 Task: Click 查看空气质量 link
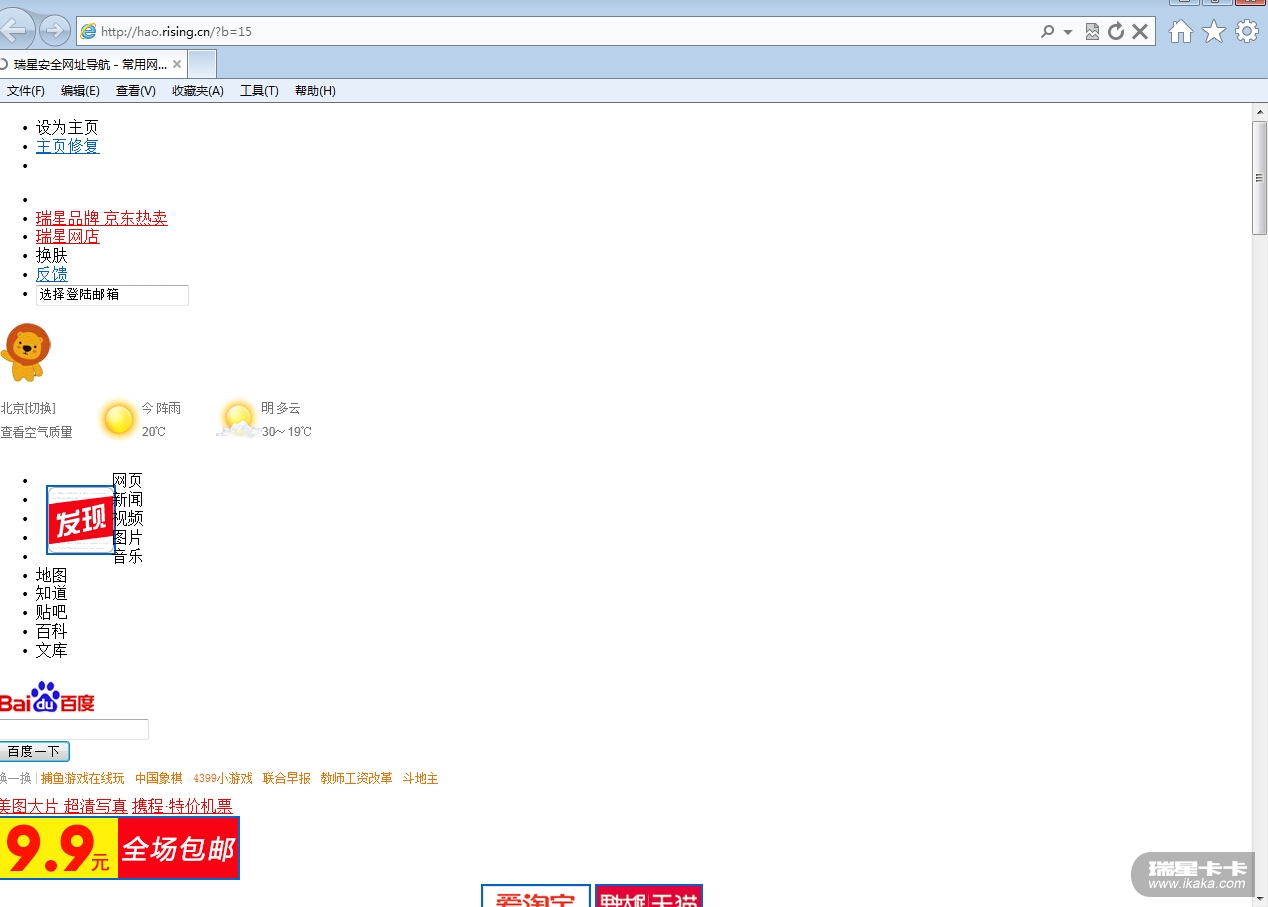coord(36,432)
